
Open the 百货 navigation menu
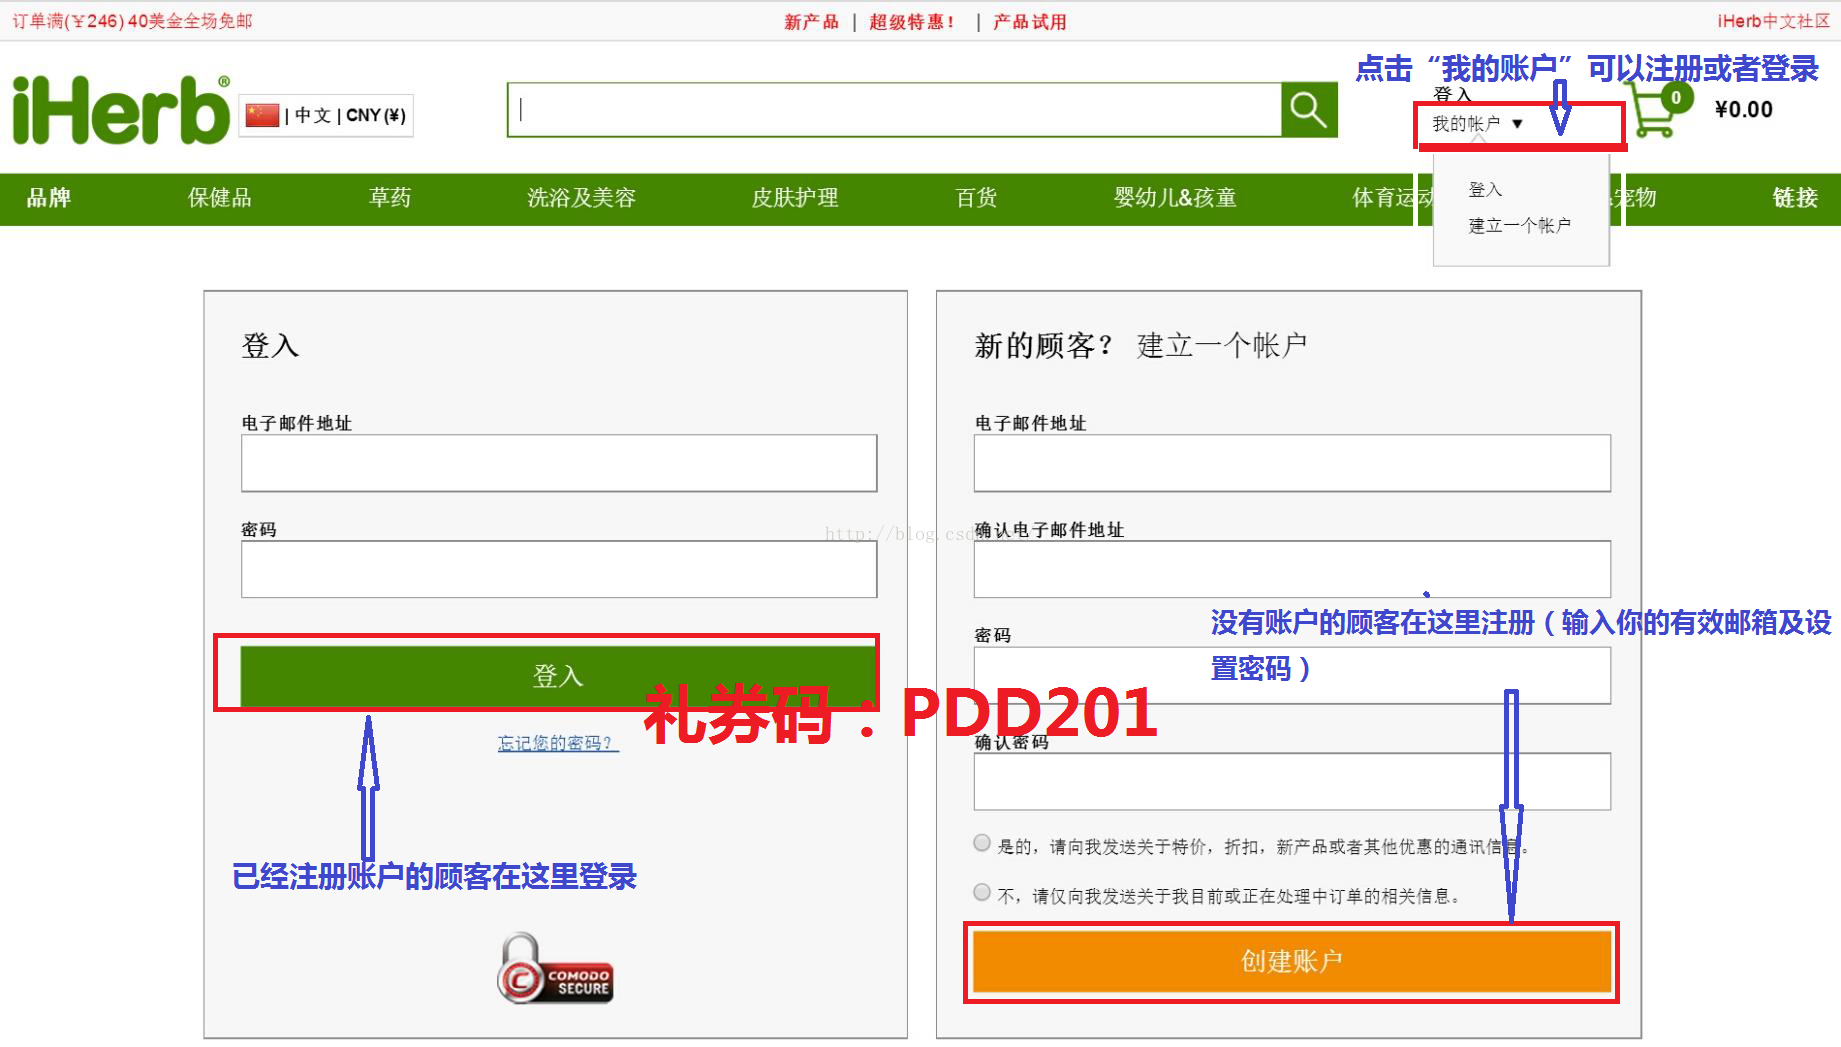pyautogui.click(x=976, y=198)
